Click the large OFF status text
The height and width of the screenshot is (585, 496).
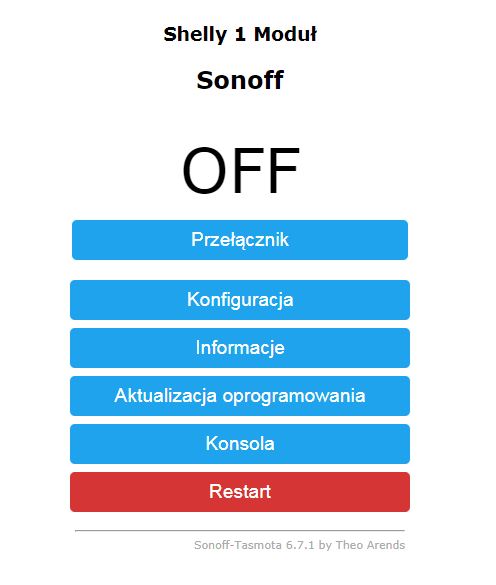[240, 171]
